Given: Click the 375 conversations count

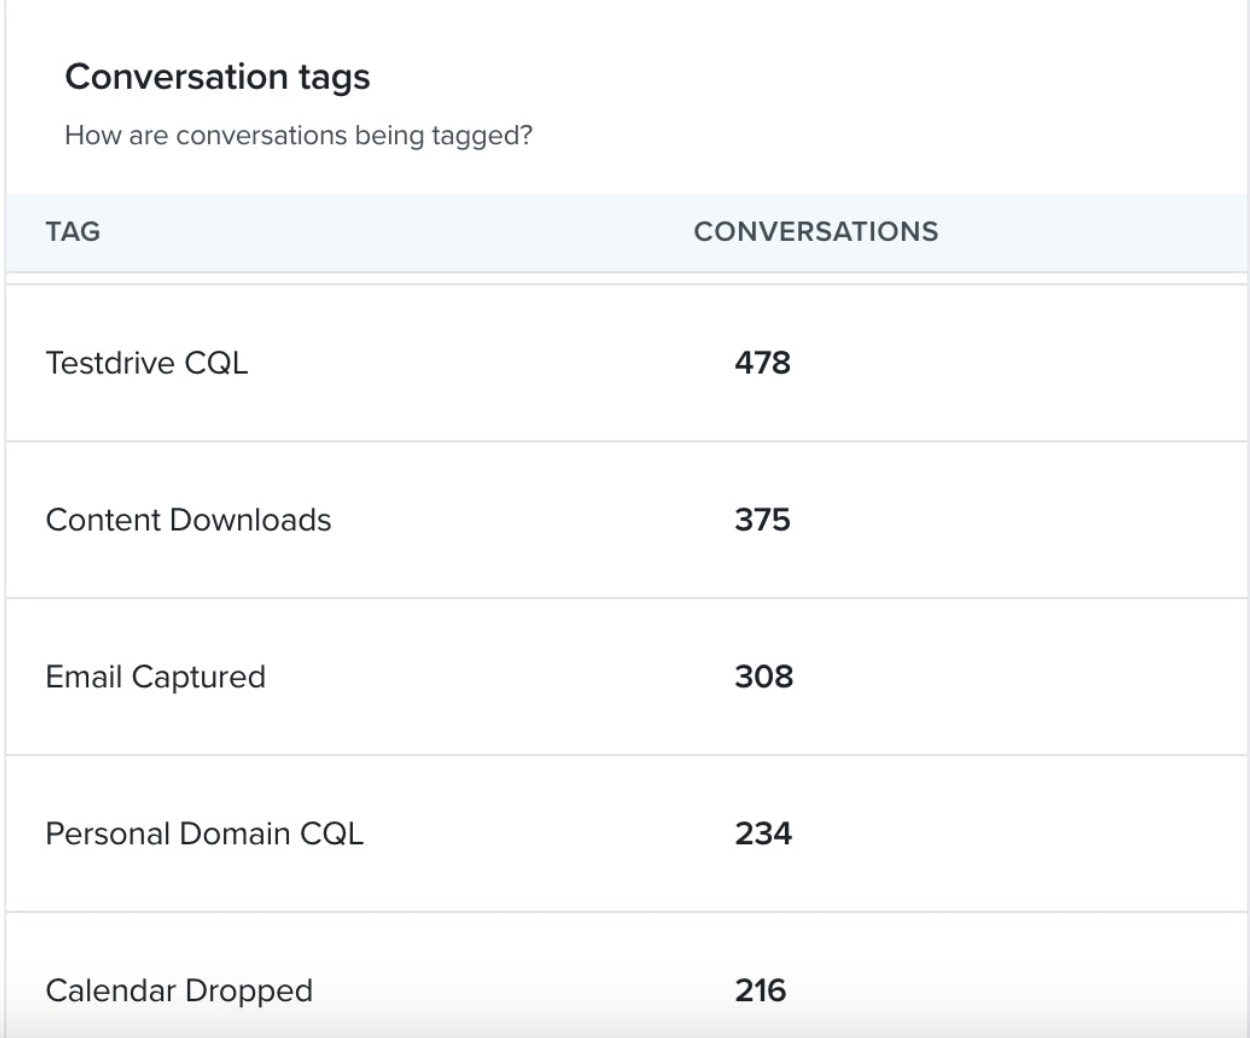Looking at the screenshot, I should pyautogui.click(x=762, y=520).
